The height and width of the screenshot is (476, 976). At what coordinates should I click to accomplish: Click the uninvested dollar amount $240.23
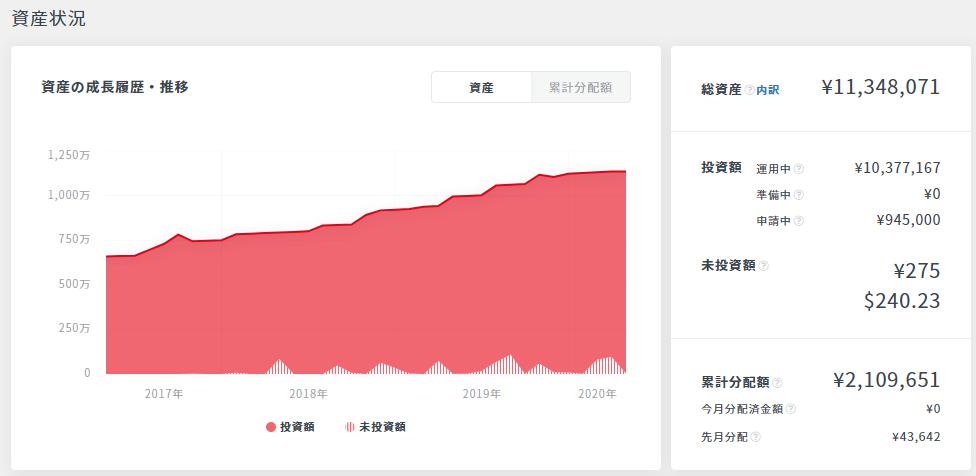point(902,301)
